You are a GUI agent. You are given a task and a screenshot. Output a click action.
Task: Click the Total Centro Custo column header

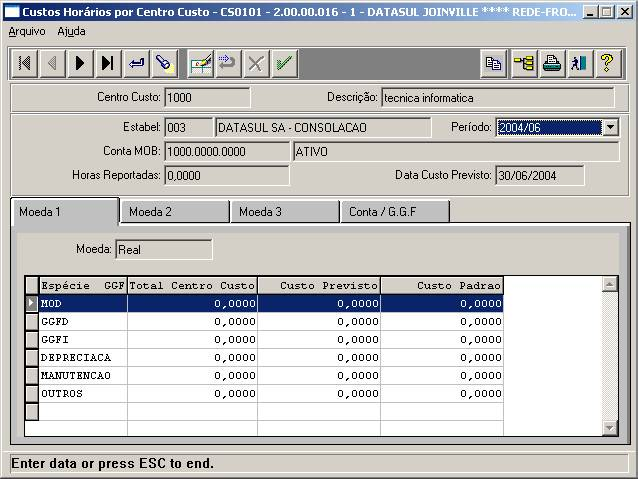click(192, 285)
